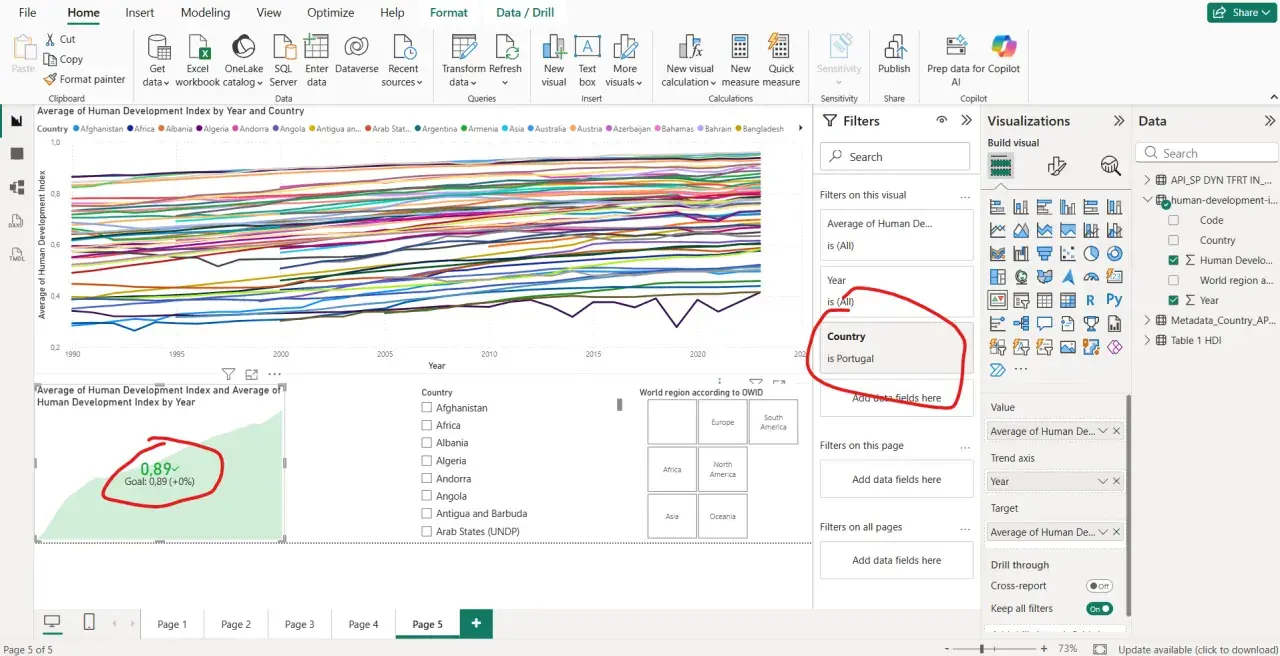
Task: Check the Albania slicer box
Action: (427, 443)
